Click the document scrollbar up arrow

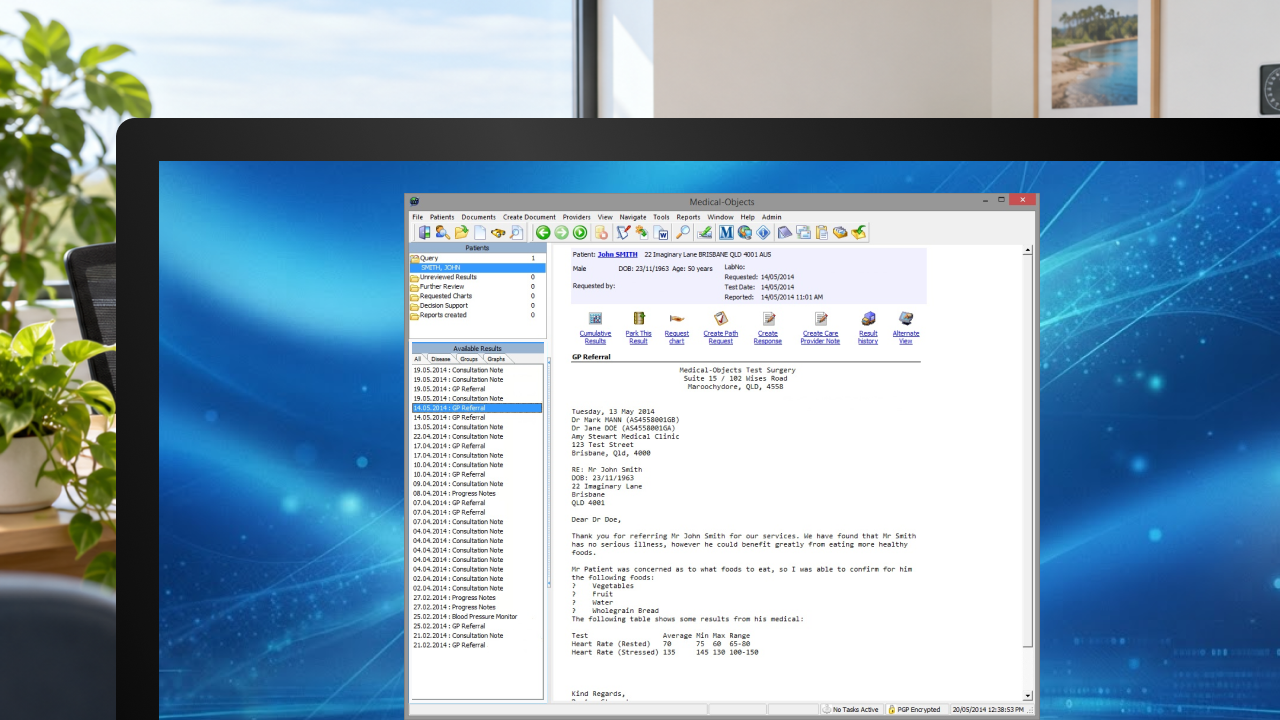click(x=1027, y=251)
